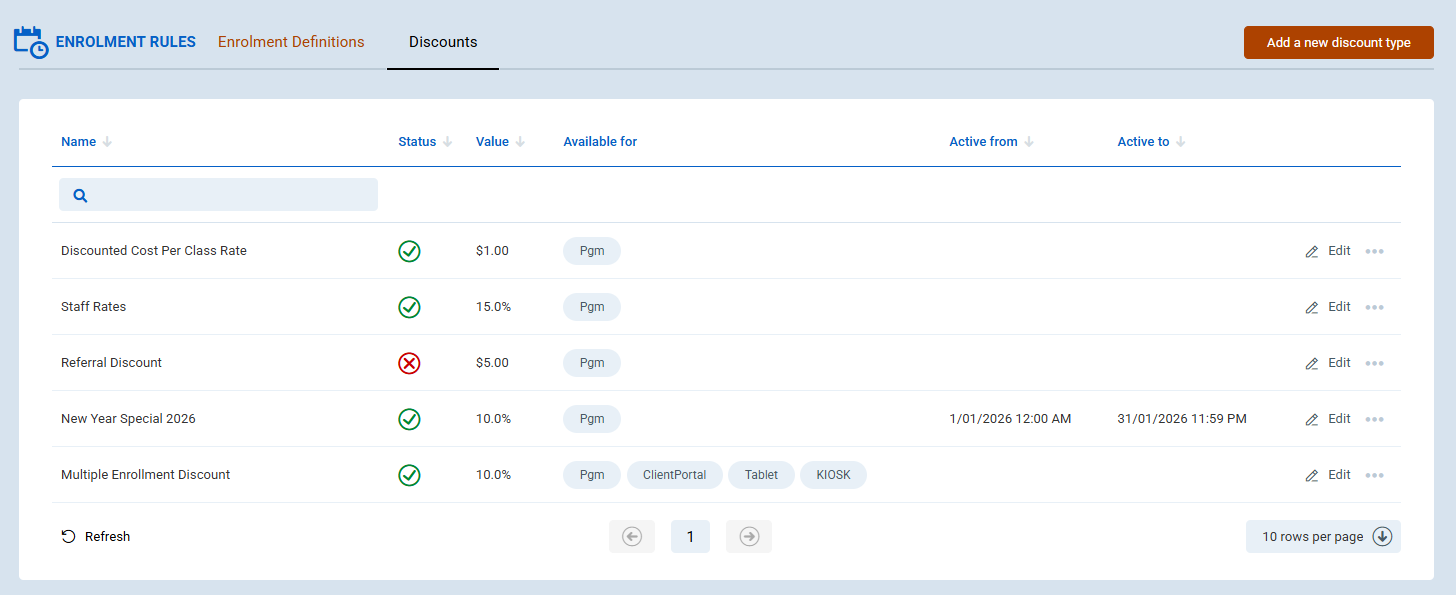The image size is (1456, 595).
Task: Click the pencil icon for Staff Rates
Action: pyautogui.click(x=1312, y=308)
